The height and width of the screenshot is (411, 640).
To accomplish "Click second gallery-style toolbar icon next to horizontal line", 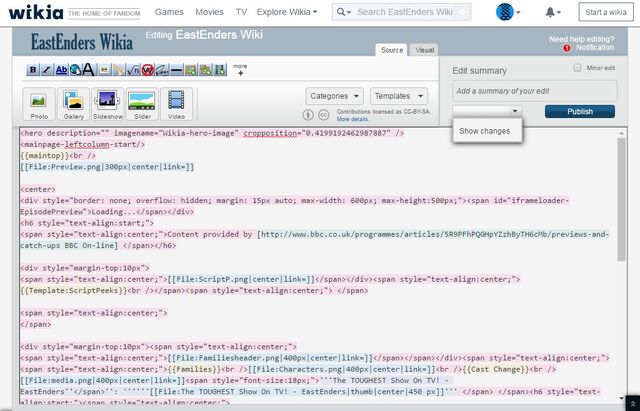I will coord(205,70).
